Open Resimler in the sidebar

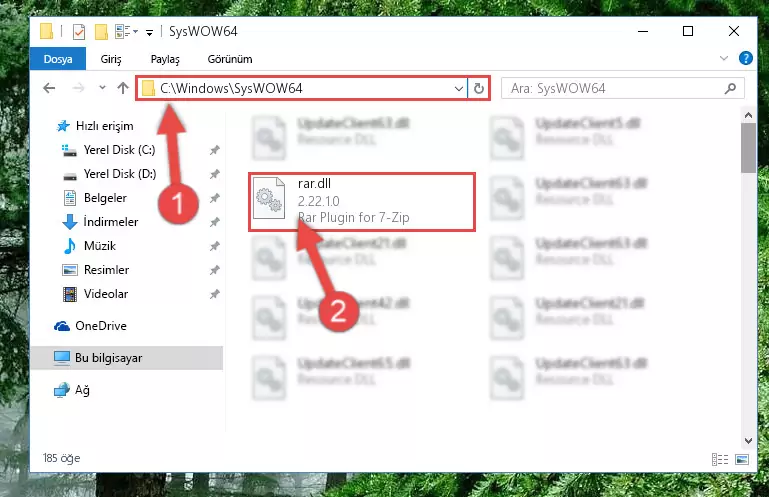click(x=96, y=270)
